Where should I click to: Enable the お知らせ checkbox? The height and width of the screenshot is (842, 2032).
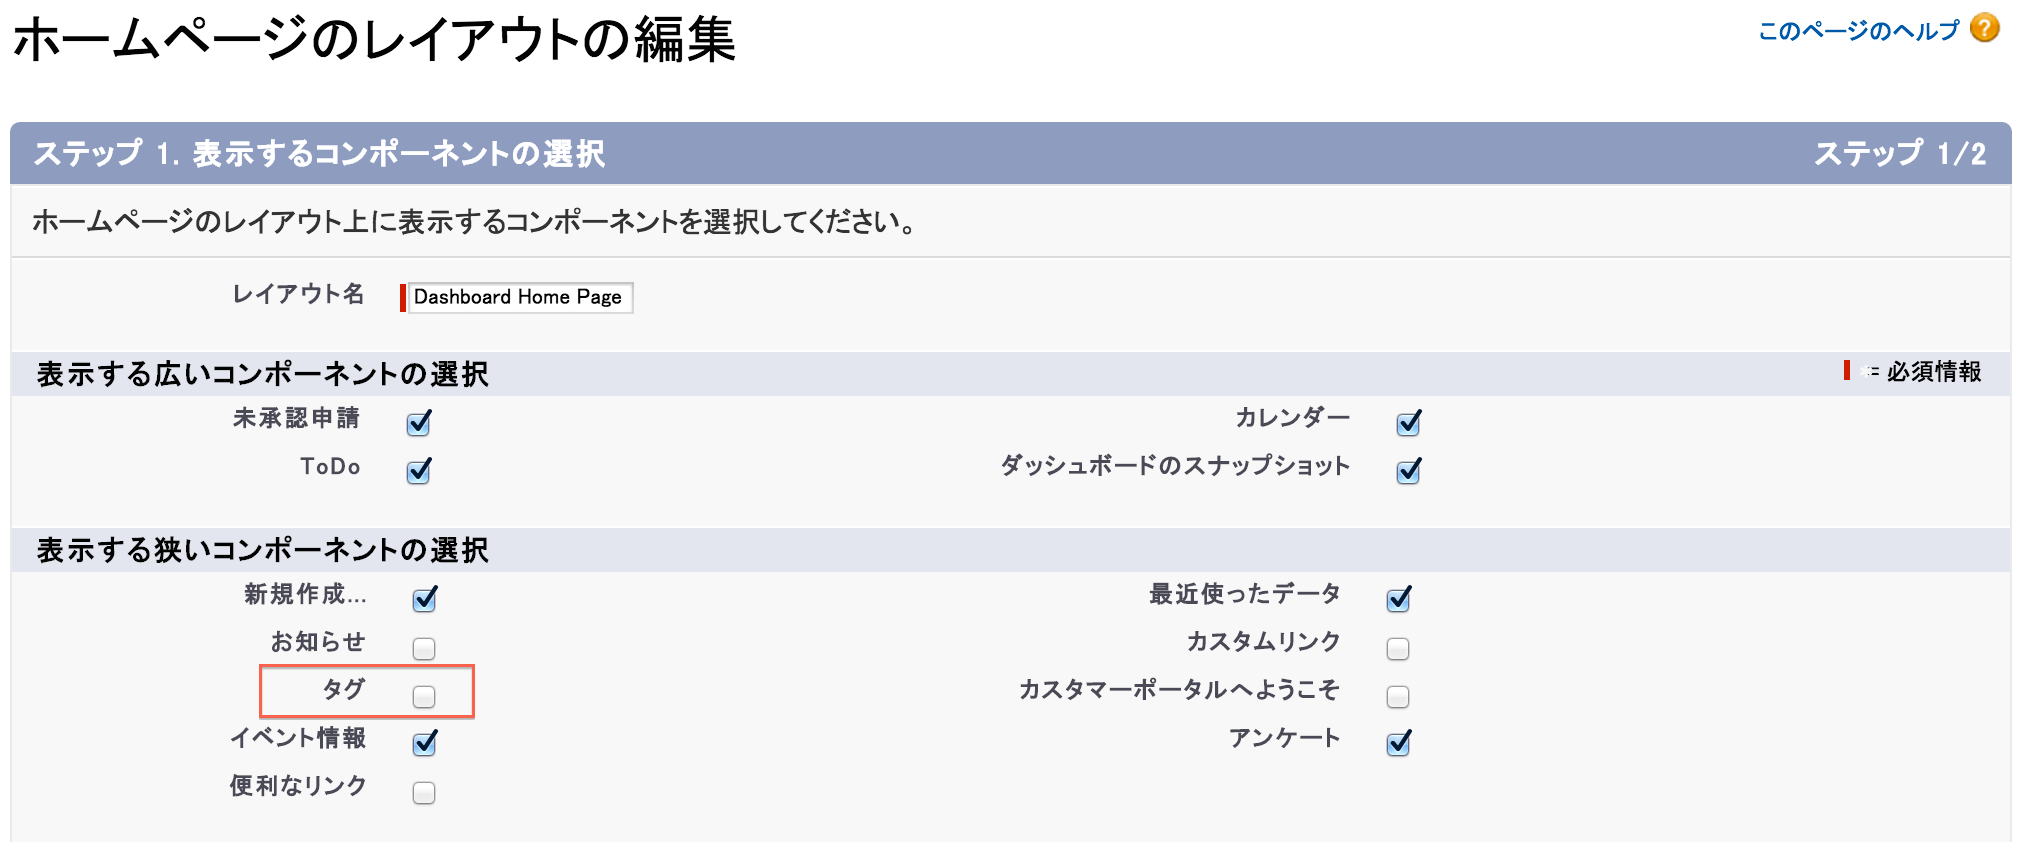click(424, 649)
